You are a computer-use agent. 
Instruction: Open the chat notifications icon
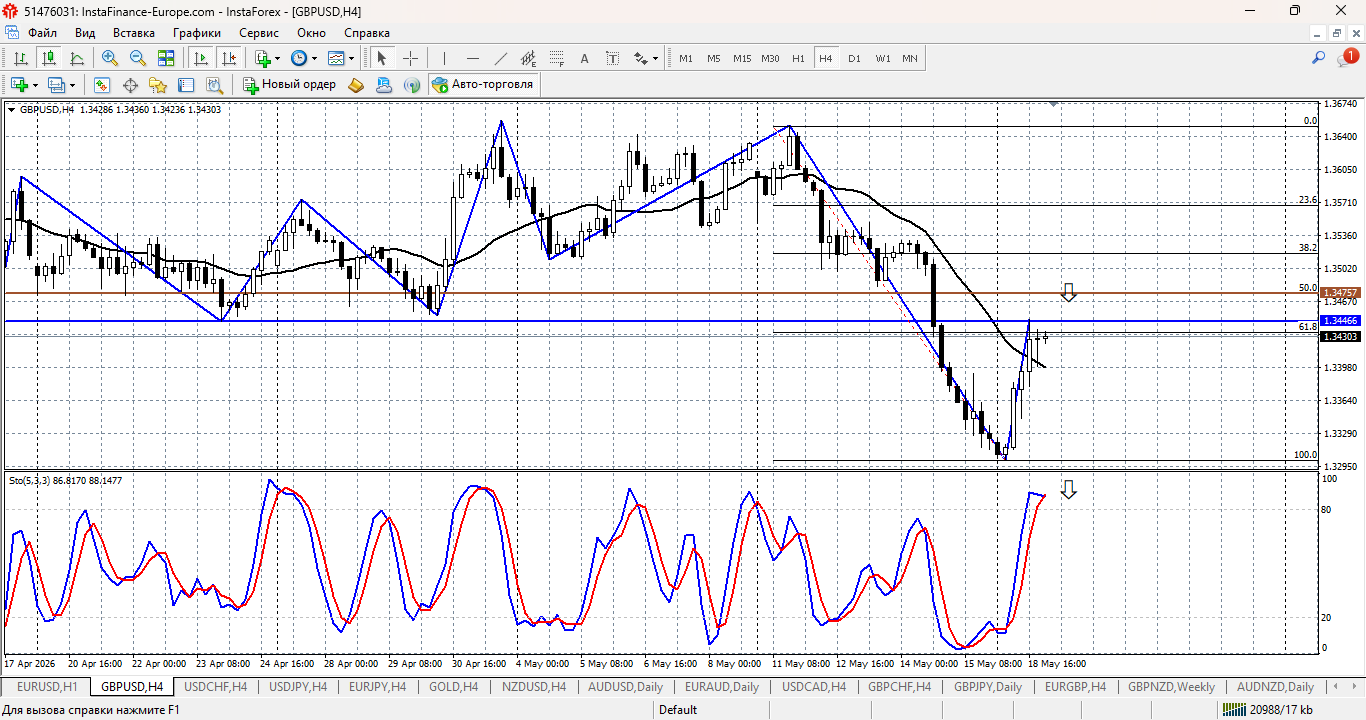(1348, 58)
